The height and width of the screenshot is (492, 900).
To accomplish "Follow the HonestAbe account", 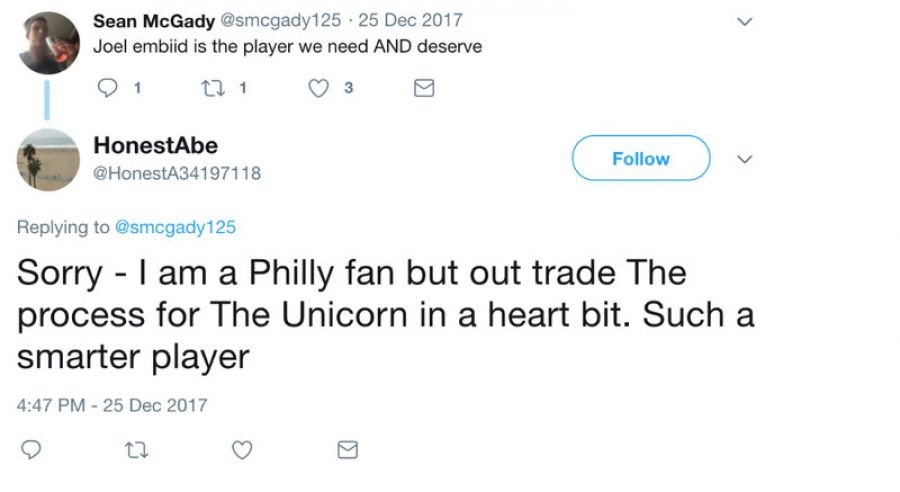I will [x=640, y=159].
